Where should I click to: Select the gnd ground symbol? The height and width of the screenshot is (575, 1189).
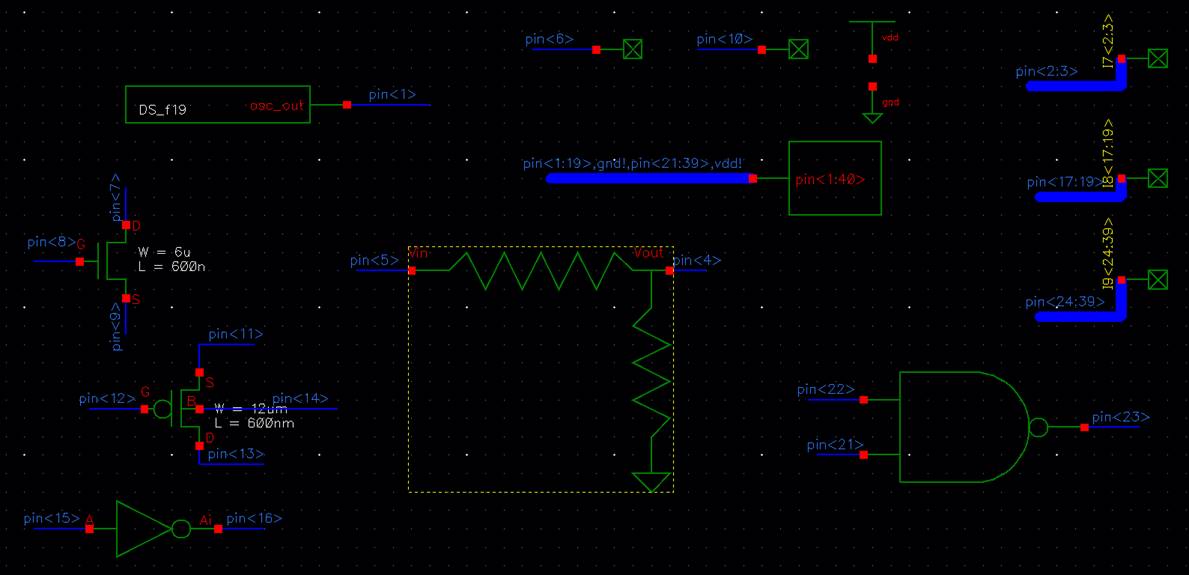click(873, 104)
